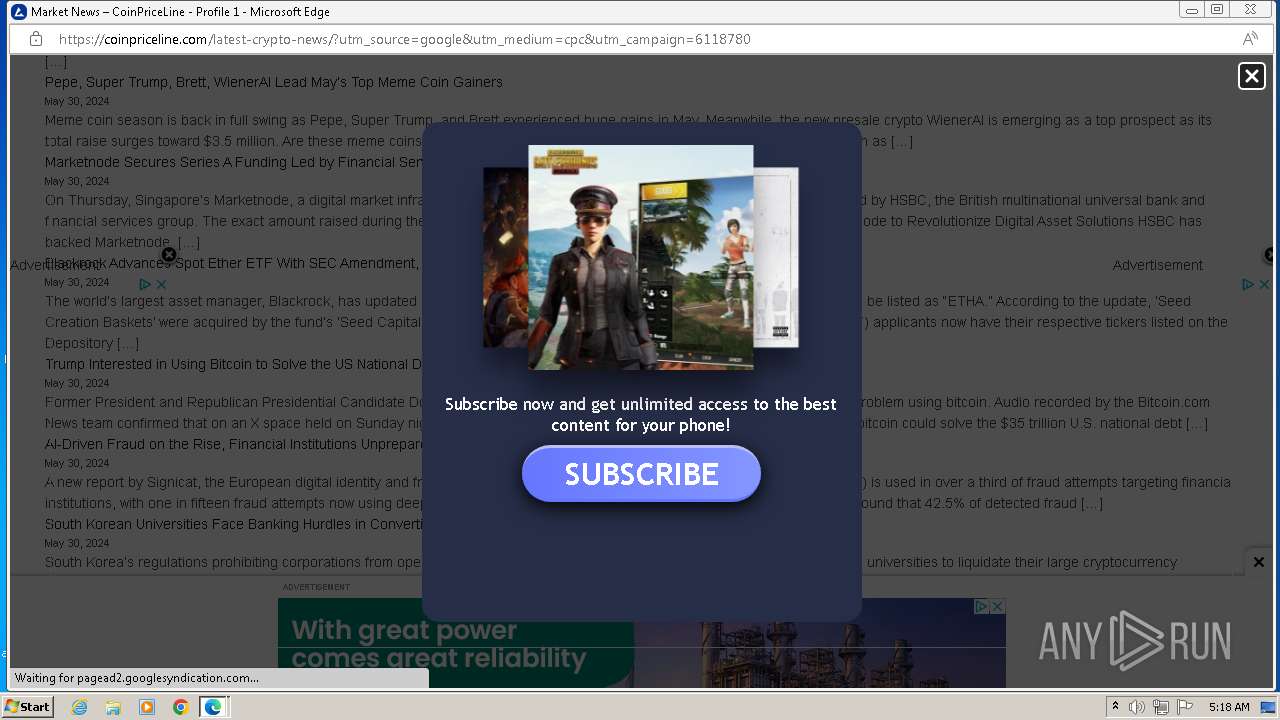Click the address bar URL field

640,39
